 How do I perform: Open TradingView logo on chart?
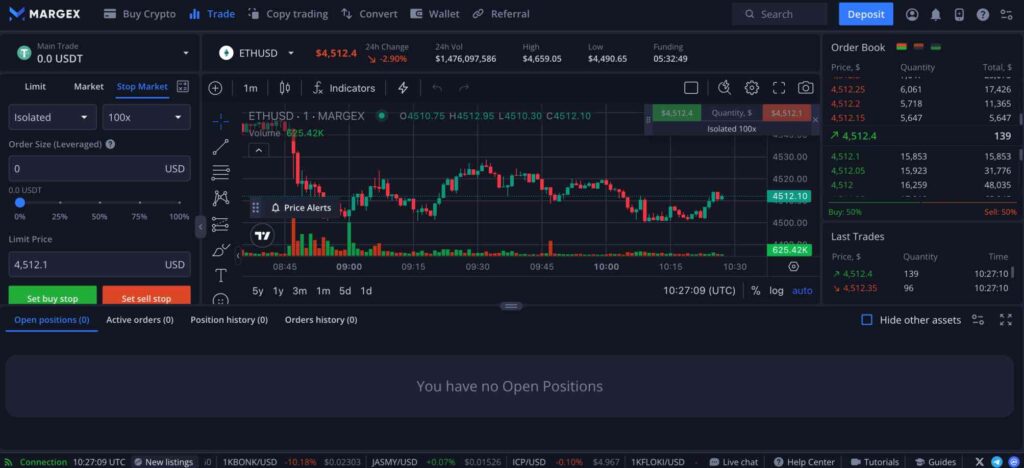263,236
